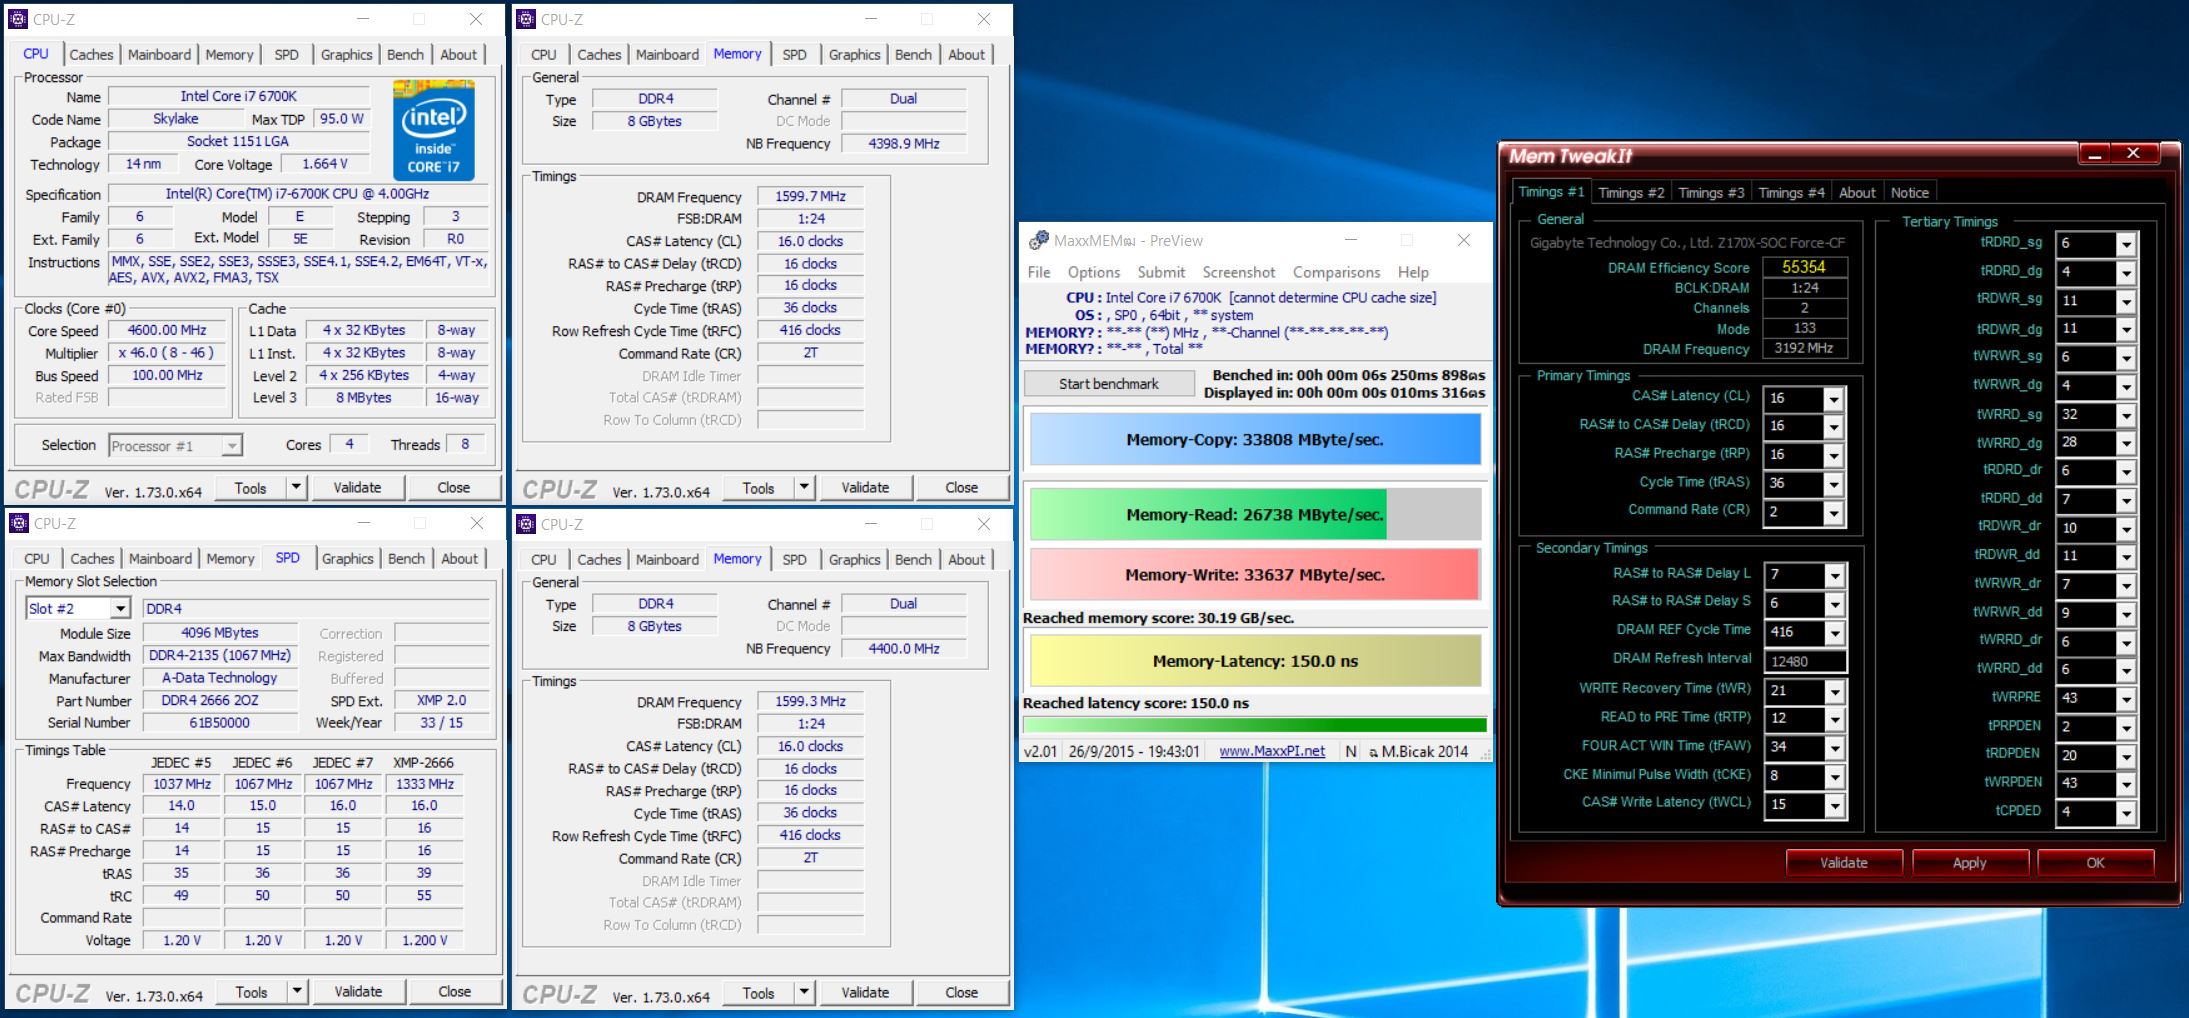This screenshot has height=1018, width=2189.
Task: Open the File menu in MaxxMEM
Action: [x=1039, y=272]
